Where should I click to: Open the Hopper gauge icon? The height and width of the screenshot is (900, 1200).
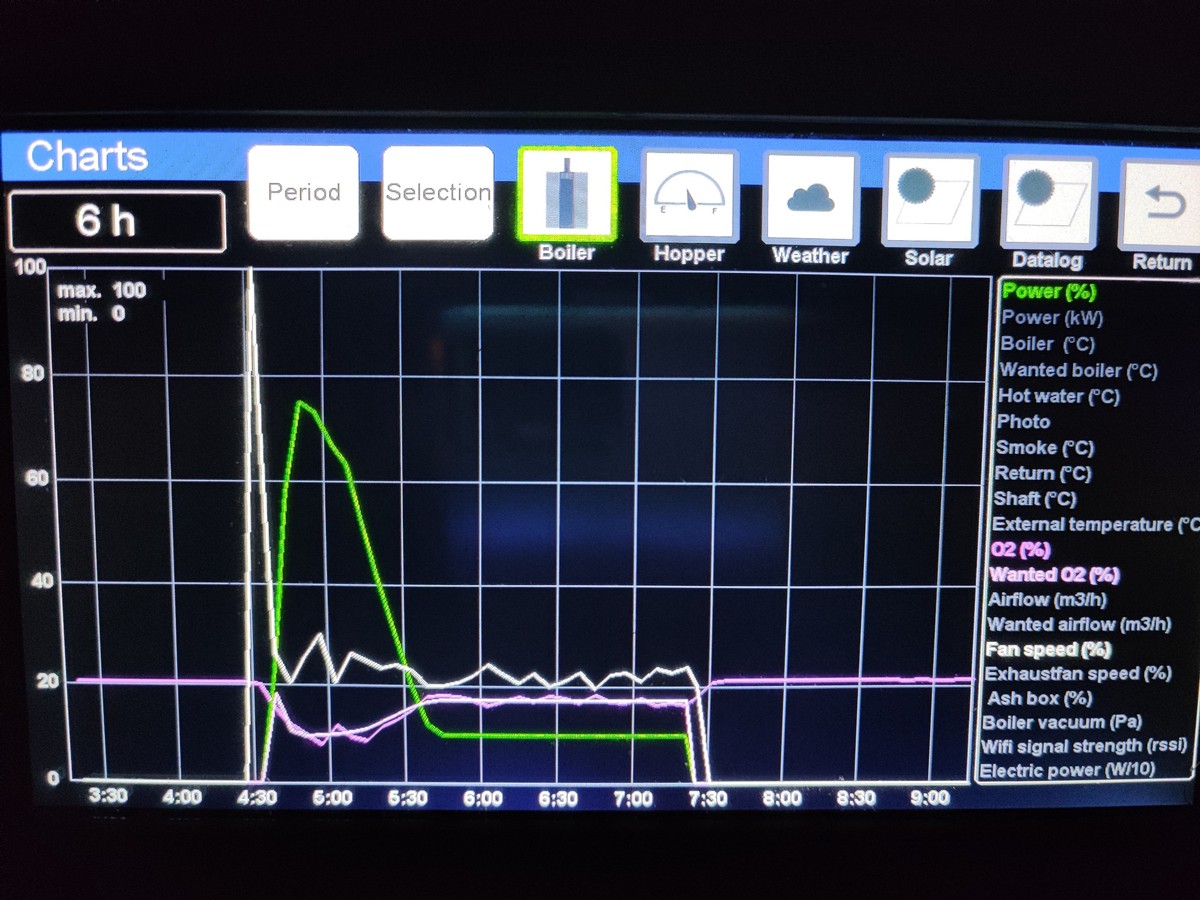pyautogui.click(x=688, y=197)
